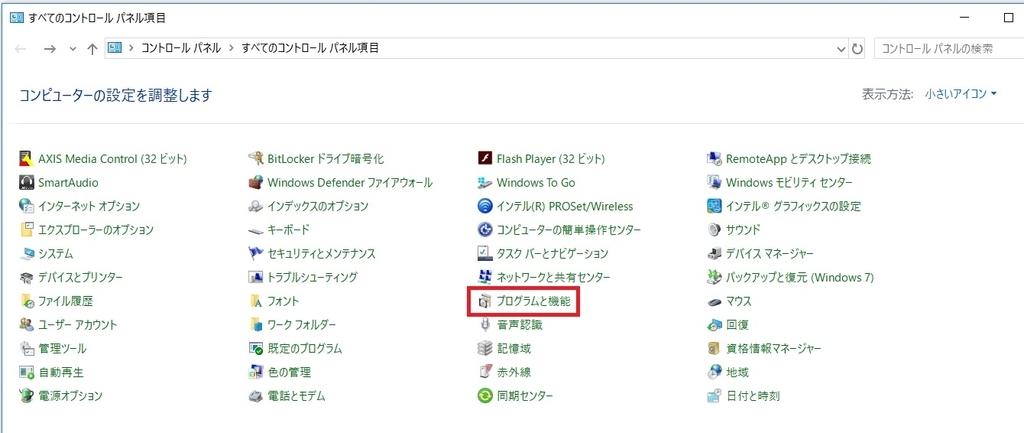Go up one level arrow
Screen dimensions: 1024x433
[92, 48]
